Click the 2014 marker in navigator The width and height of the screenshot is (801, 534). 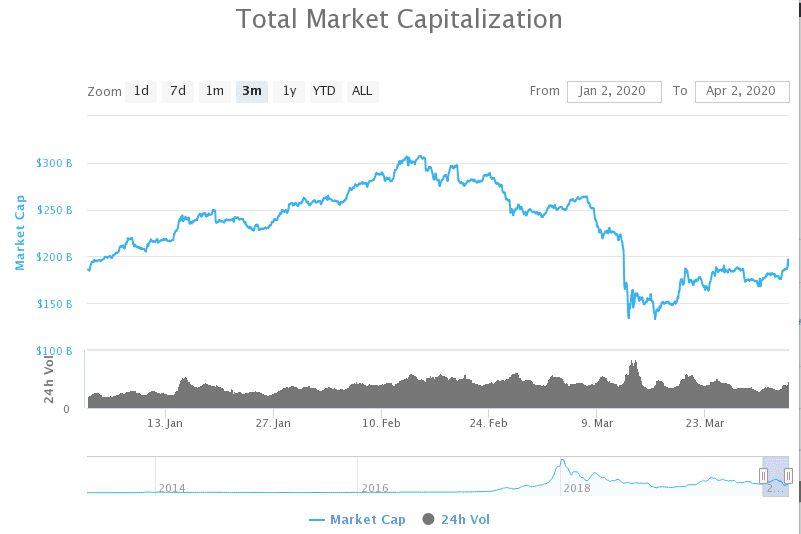point(172,488)
